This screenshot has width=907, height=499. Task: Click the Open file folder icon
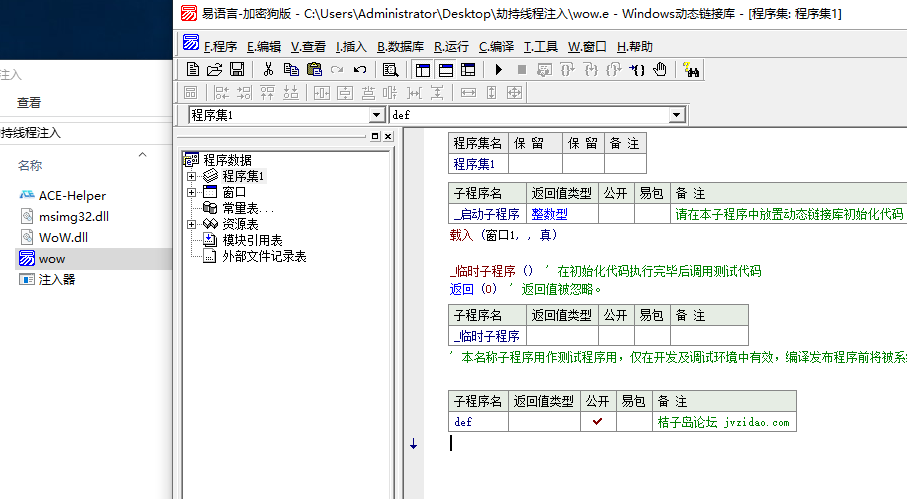(x=215, y=70)
